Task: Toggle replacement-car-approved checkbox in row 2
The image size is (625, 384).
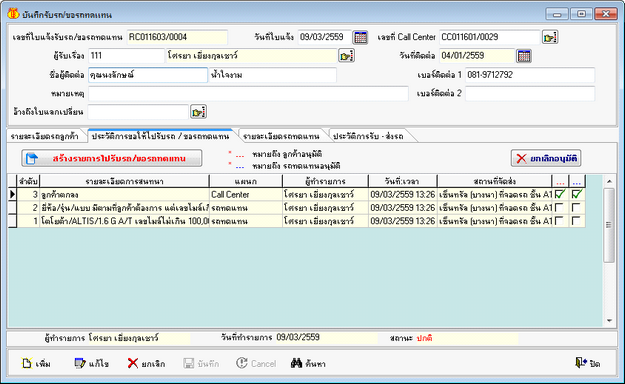Action: coord(576,207)
